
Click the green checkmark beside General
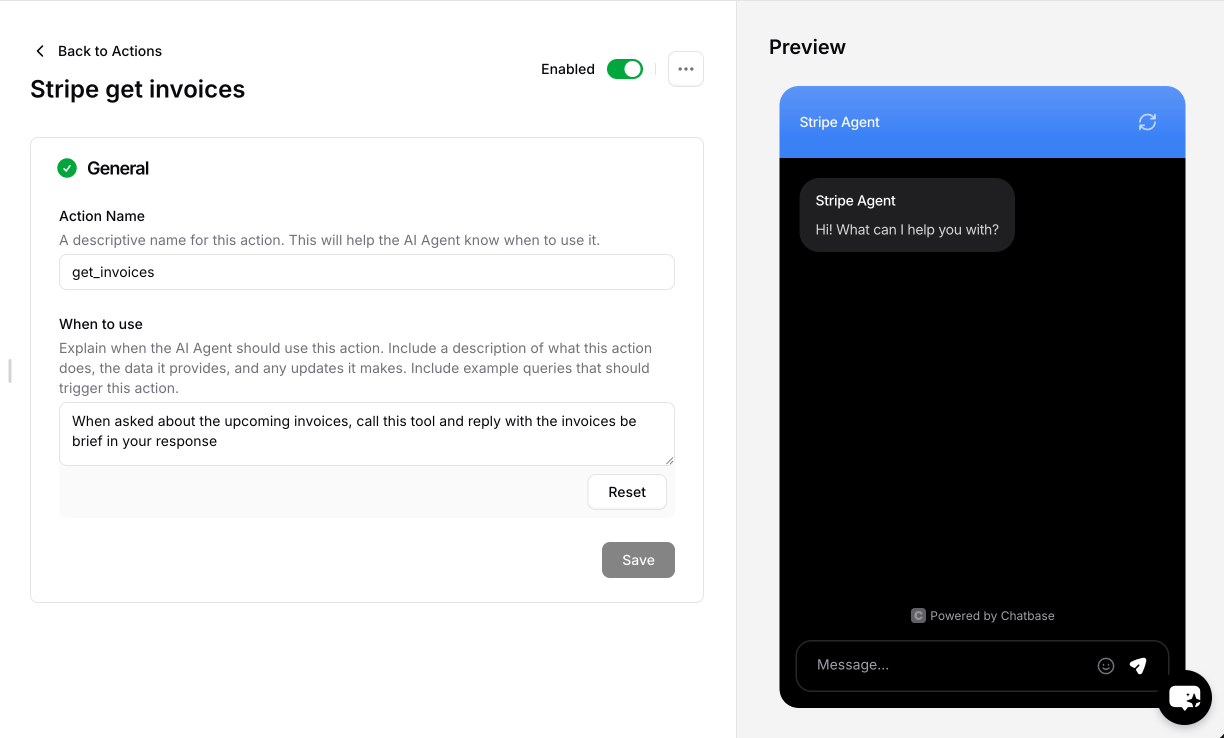tap(67, 168)
